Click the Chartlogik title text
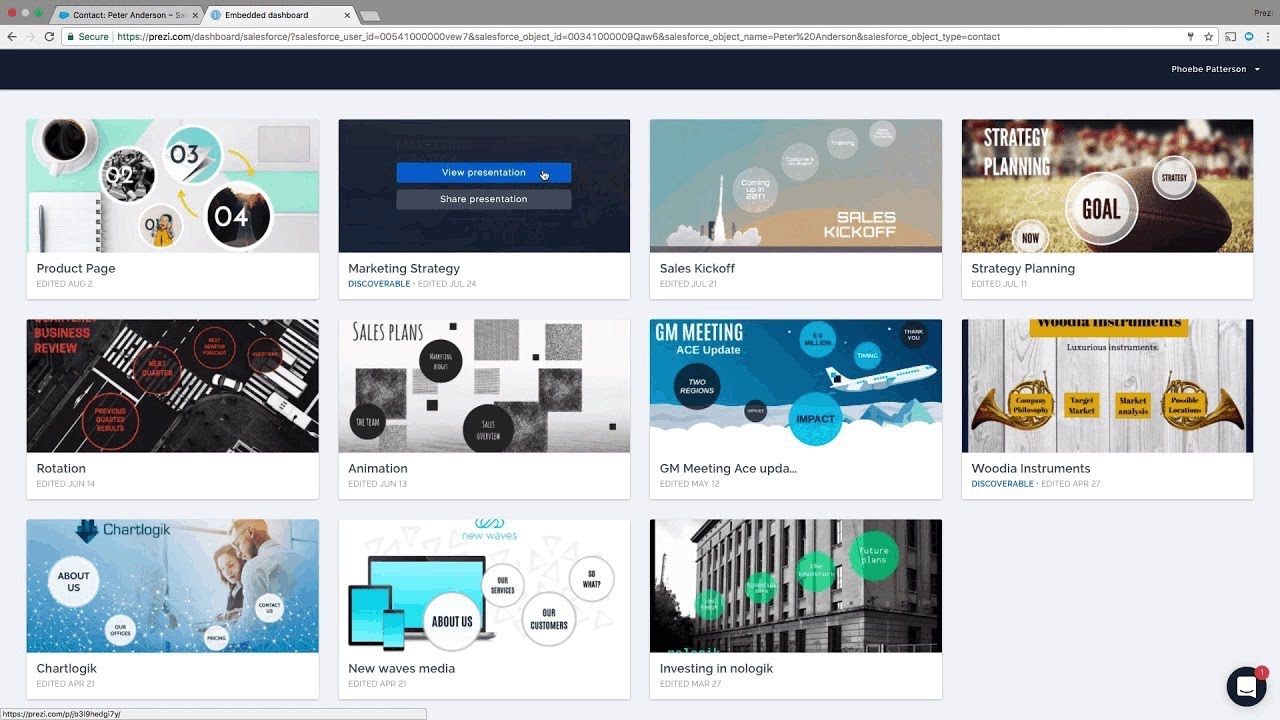The height and width of the screenshot is (720, 1280). [x=67, y=669]
